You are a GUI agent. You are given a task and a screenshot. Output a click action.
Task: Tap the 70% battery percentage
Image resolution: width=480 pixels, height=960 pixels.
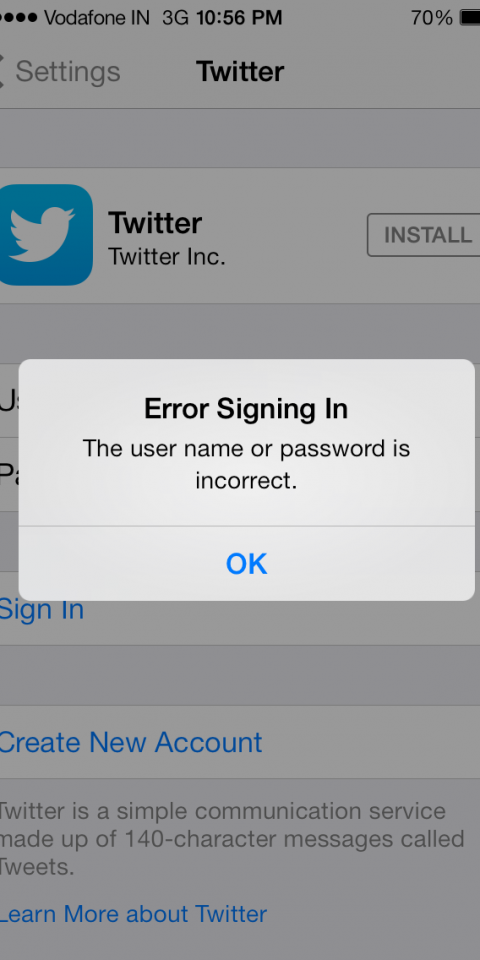432,18
